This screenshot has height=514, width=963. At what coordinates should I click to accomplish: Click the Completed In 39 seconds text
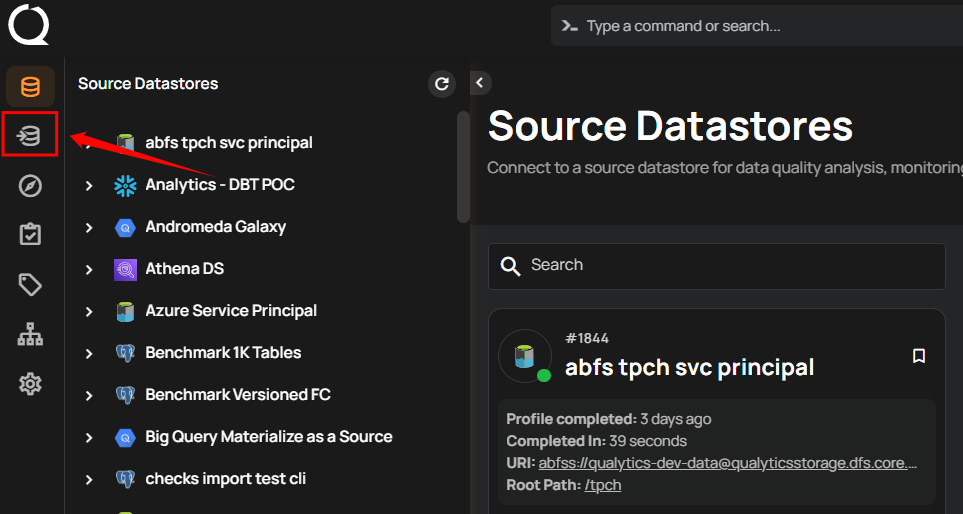click(596, 441)
